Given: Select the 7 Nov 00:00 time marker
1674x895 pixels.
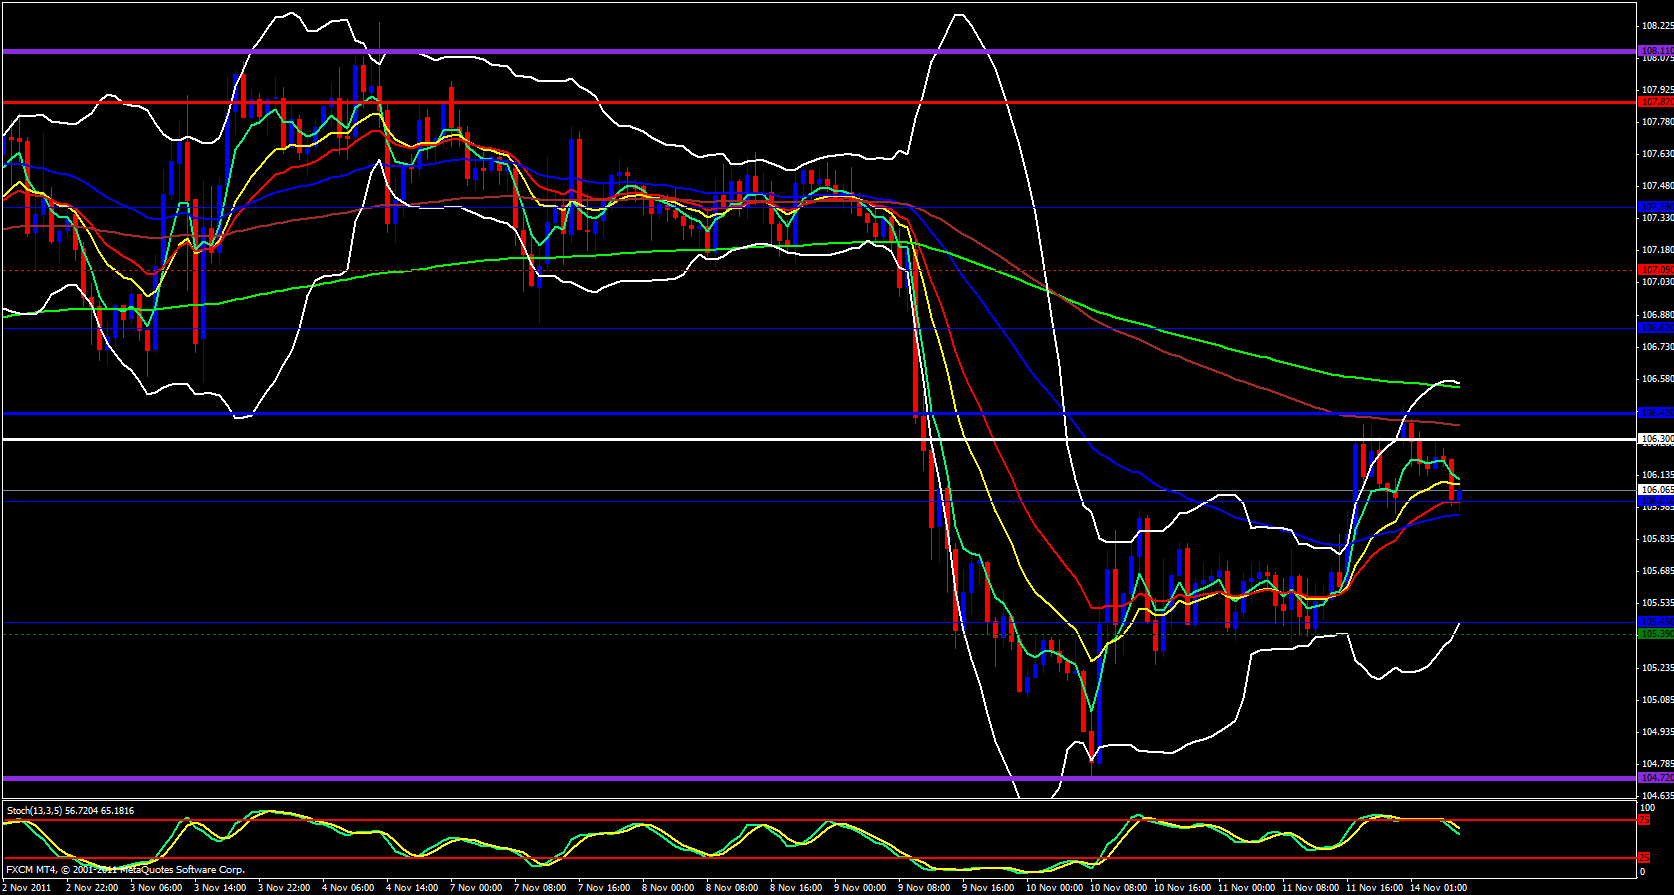Looking at the screenshot, I should [476, 888].
